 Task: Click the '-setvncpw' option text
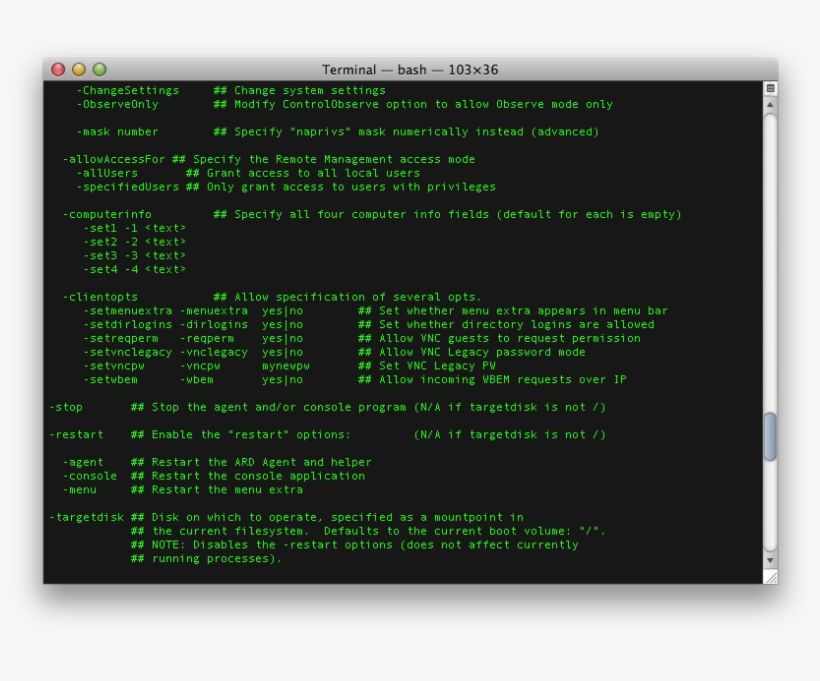114,366
